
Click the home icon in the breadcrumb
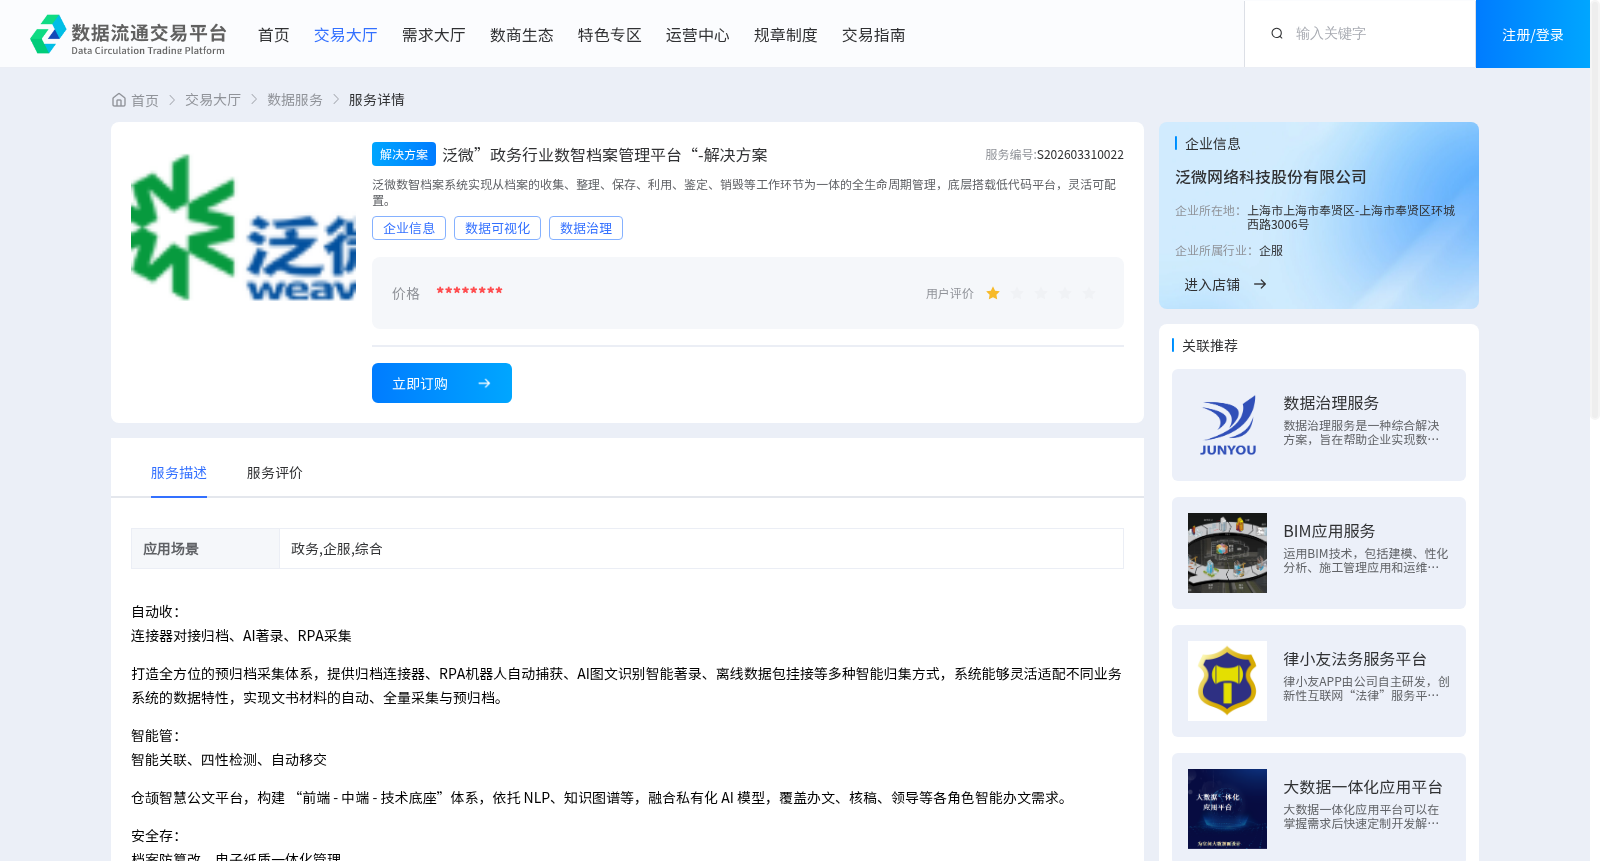(x=119, y=100)
